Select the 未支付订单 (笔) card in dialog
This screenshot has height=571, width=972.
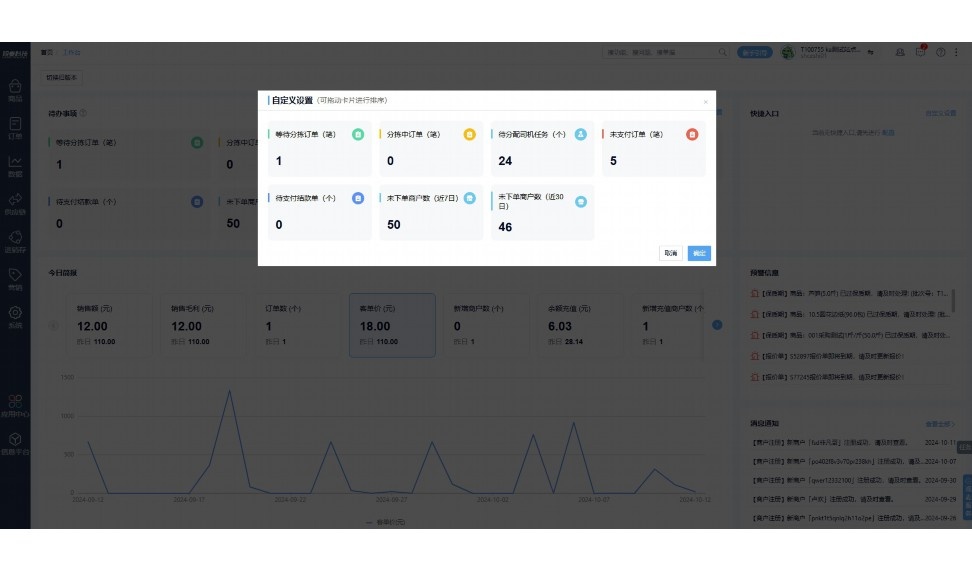653,149
